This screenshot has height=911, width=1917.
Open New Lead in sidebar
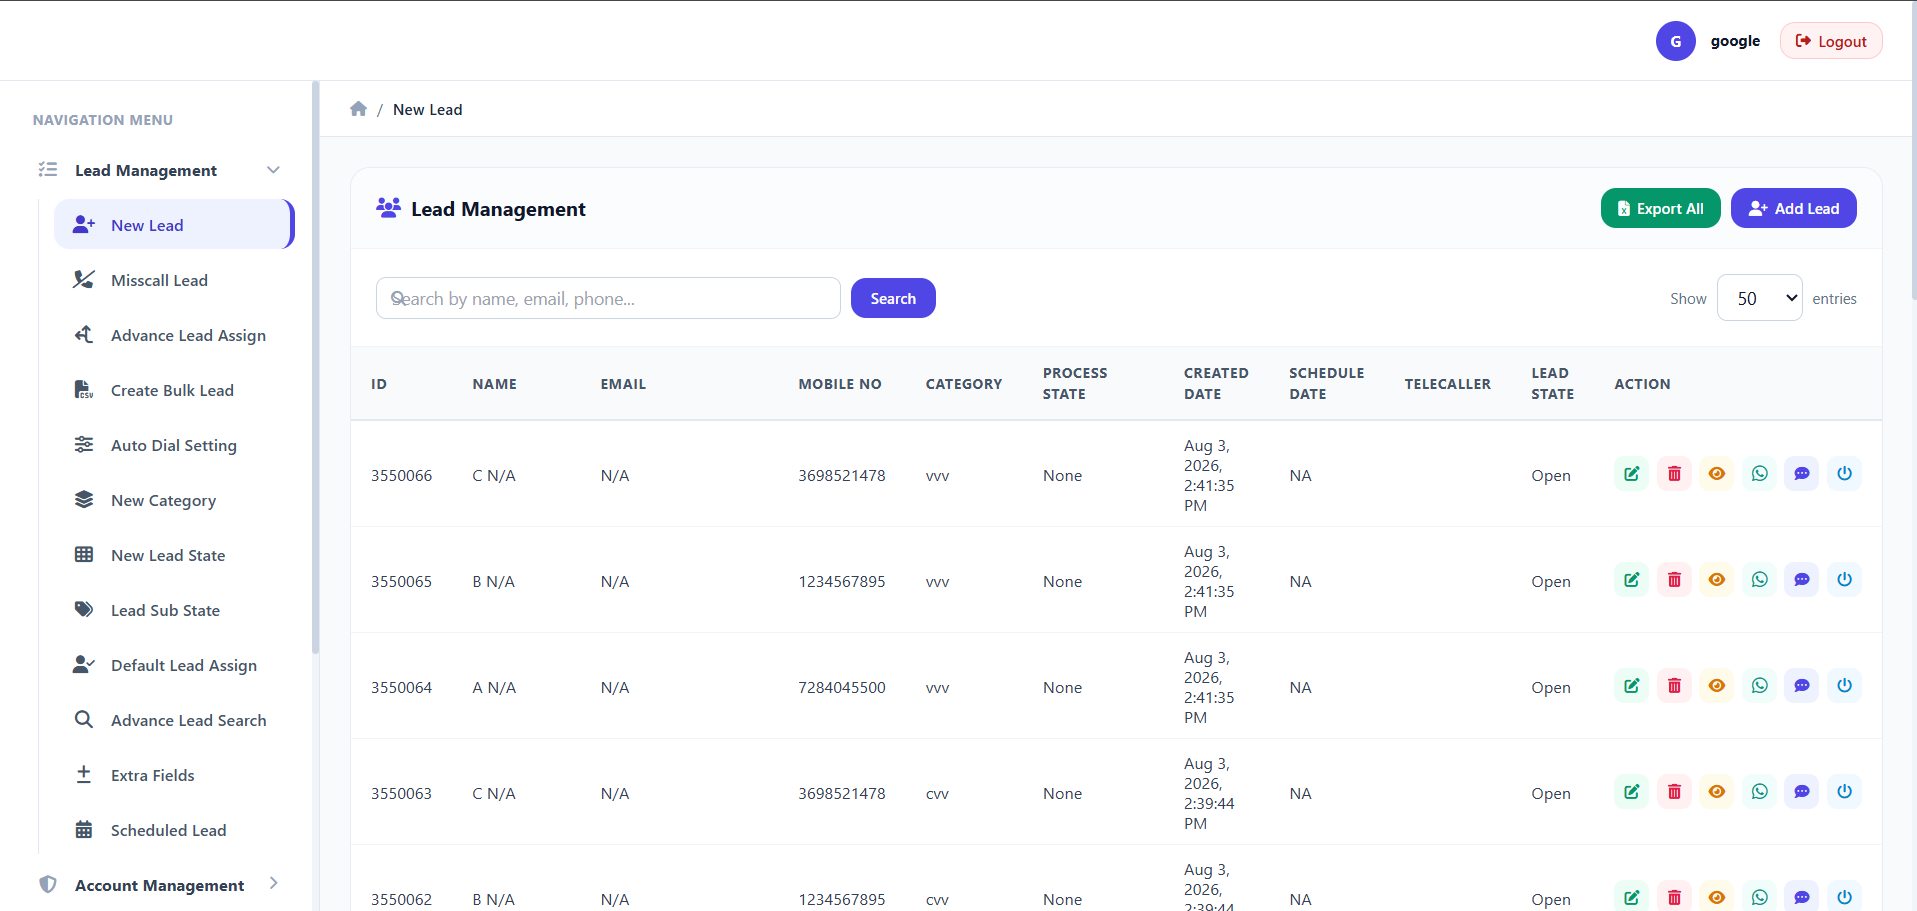(174, 225)
